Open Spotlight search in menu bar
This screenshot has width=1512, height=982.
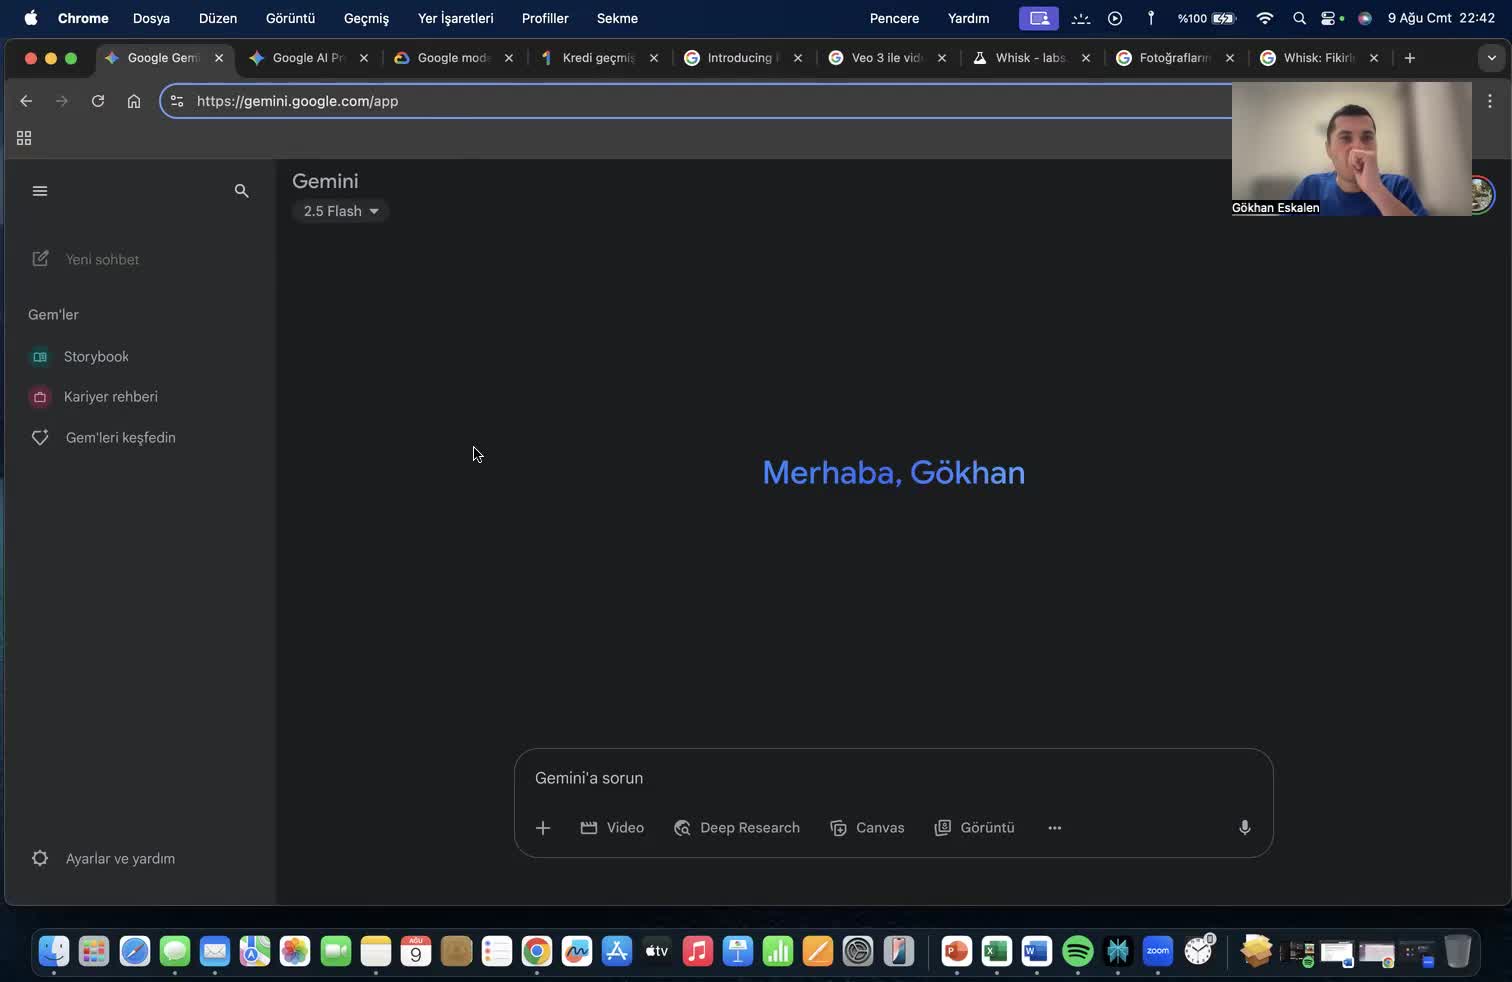[1299, 18]
